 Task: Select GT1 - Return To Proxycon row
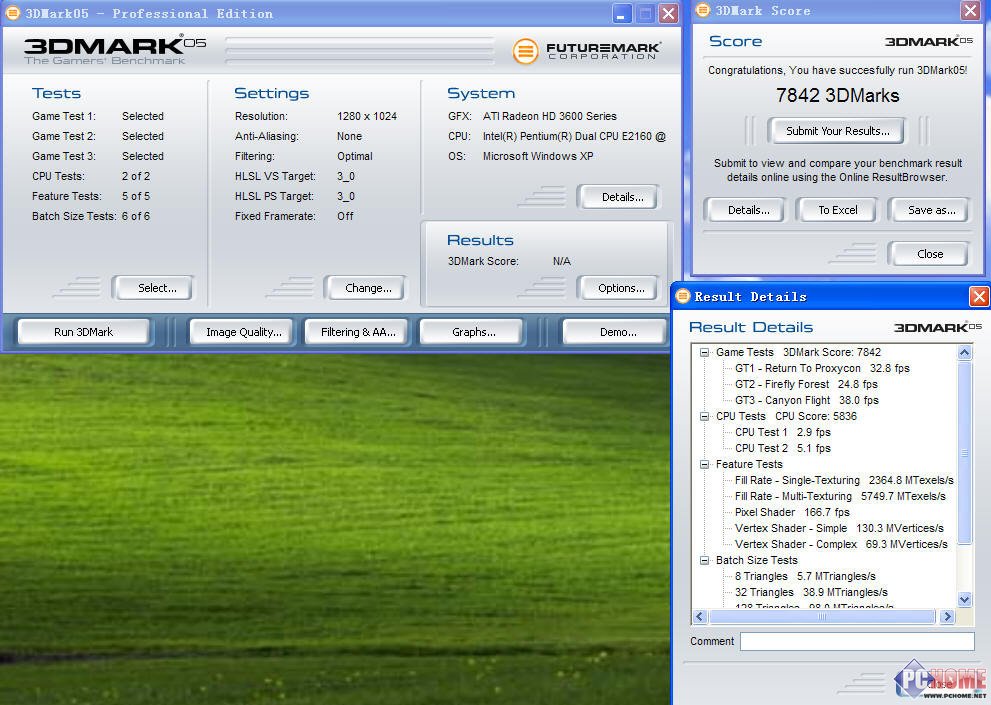tap(822, 368)
